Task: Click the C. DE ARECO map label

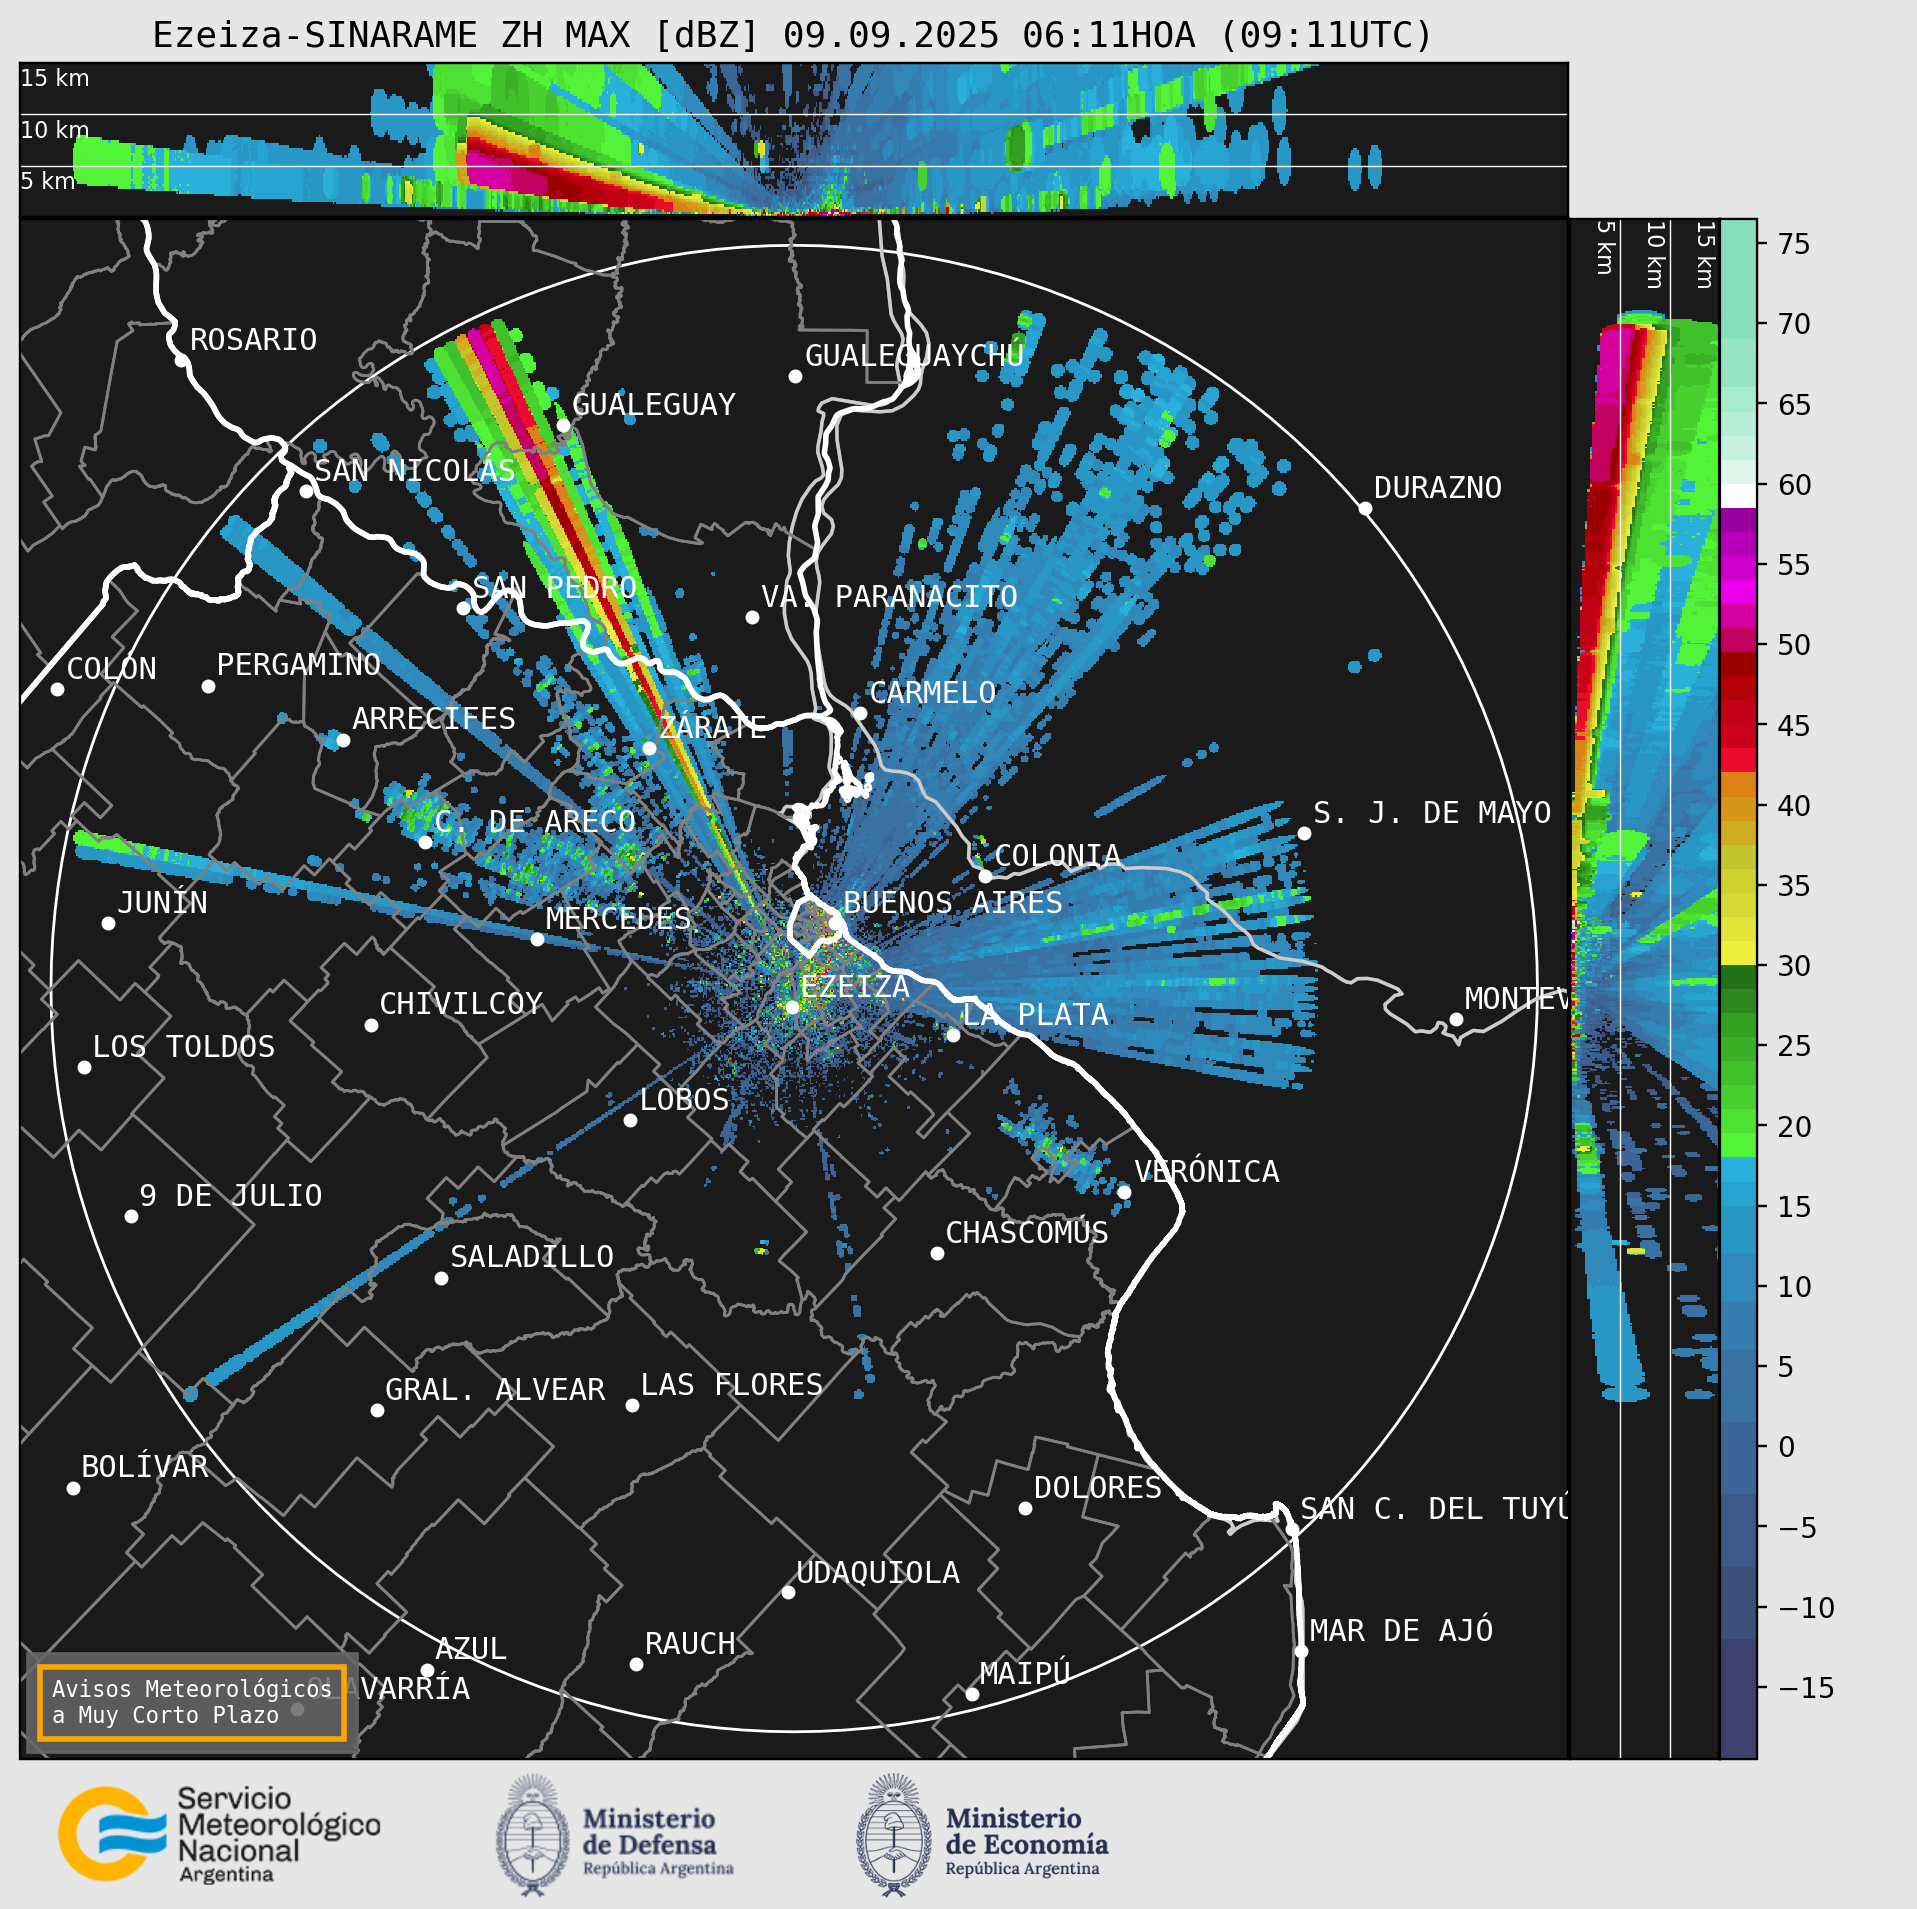Action: [x=535, y=821]
